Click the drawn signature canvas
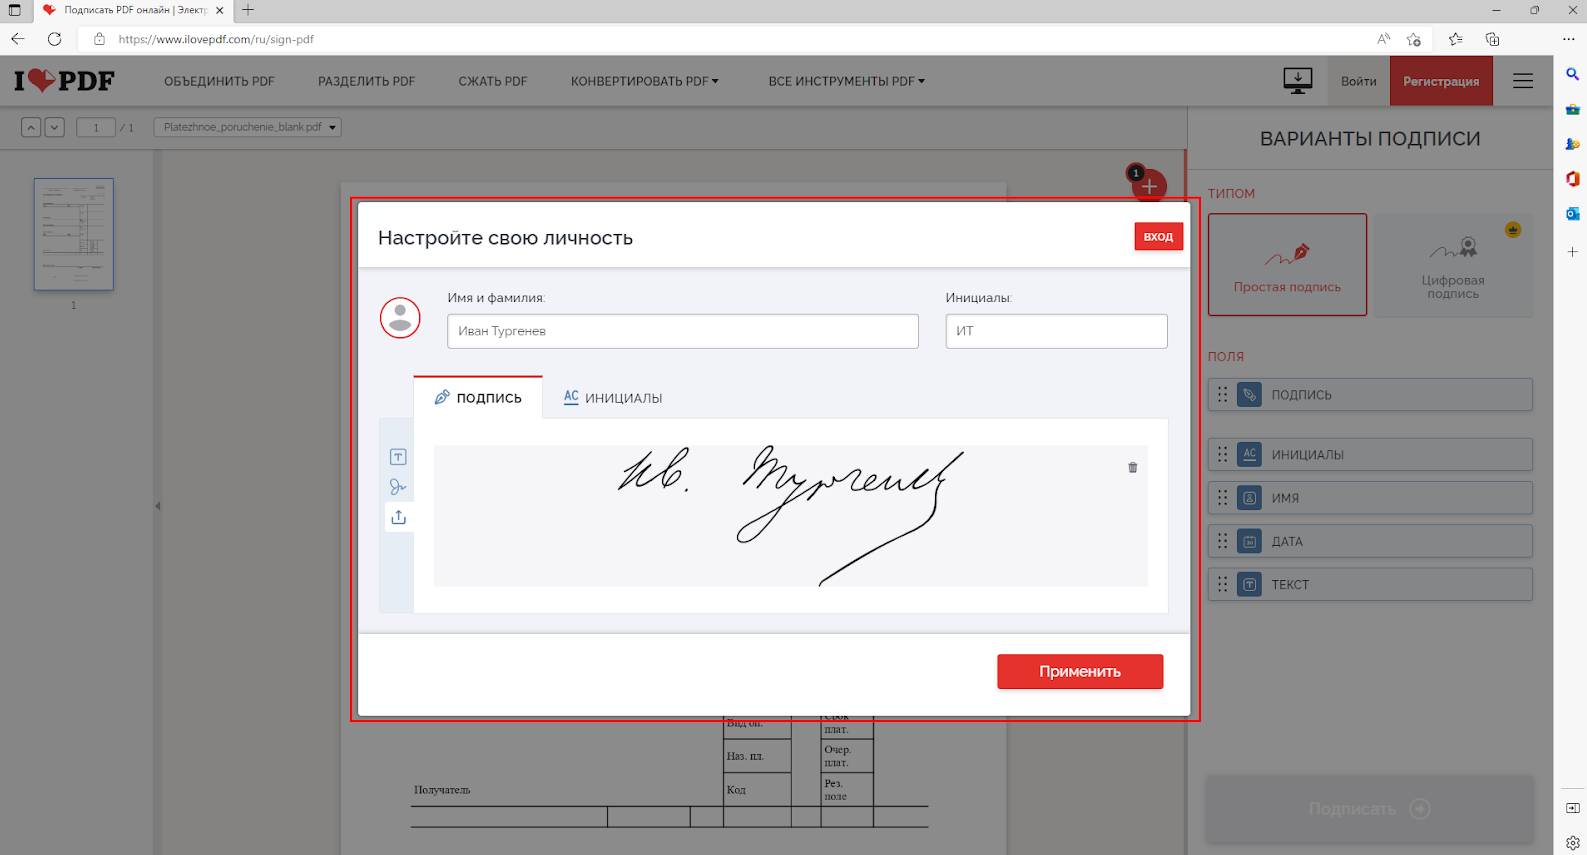This screenshot has width=1587, height=855. tap(790, 515)
